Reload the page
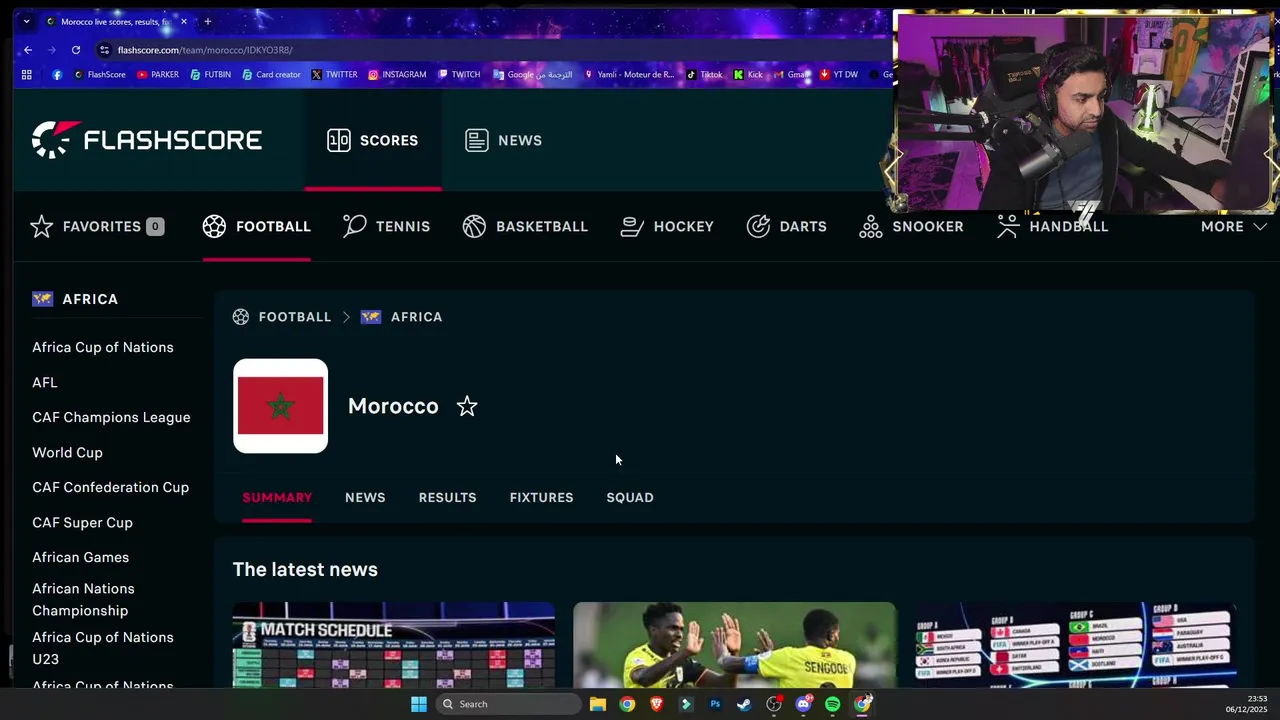1280x720 pixels. click(75, 50)
